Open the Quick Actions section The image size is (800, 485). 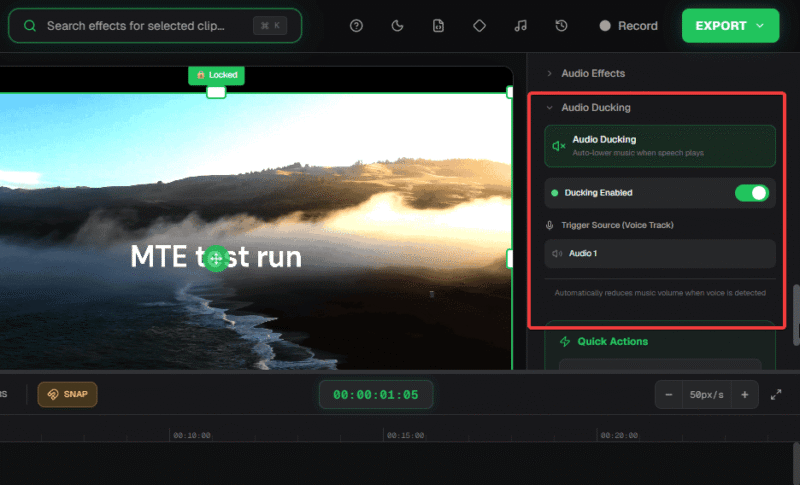click(x=612, y=342)
